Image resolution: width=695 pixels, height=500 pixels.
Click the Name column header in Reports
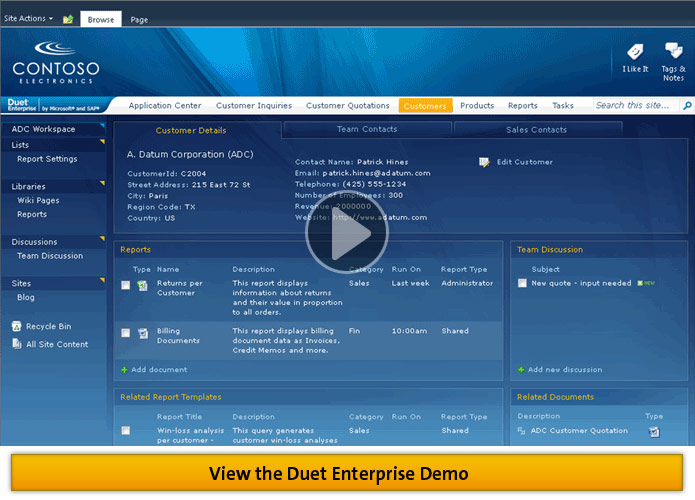pyautogui.click(x=168, y=270)
